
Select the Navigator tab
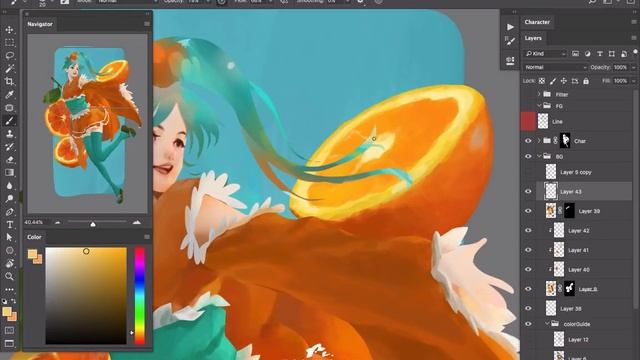click(40, 24)
